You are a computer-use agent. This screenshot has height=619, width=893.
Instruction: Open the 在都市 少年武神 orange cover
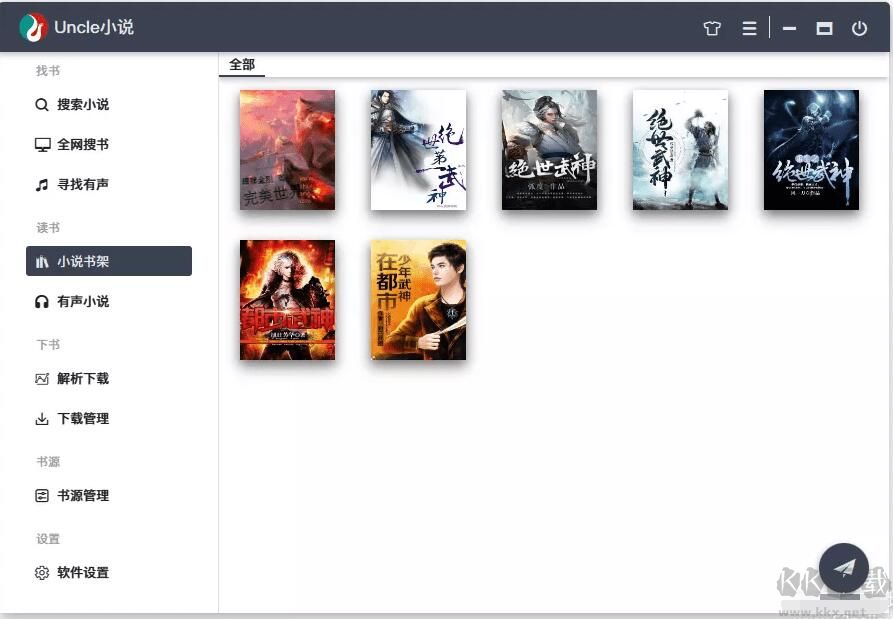(x=419, y=300)
